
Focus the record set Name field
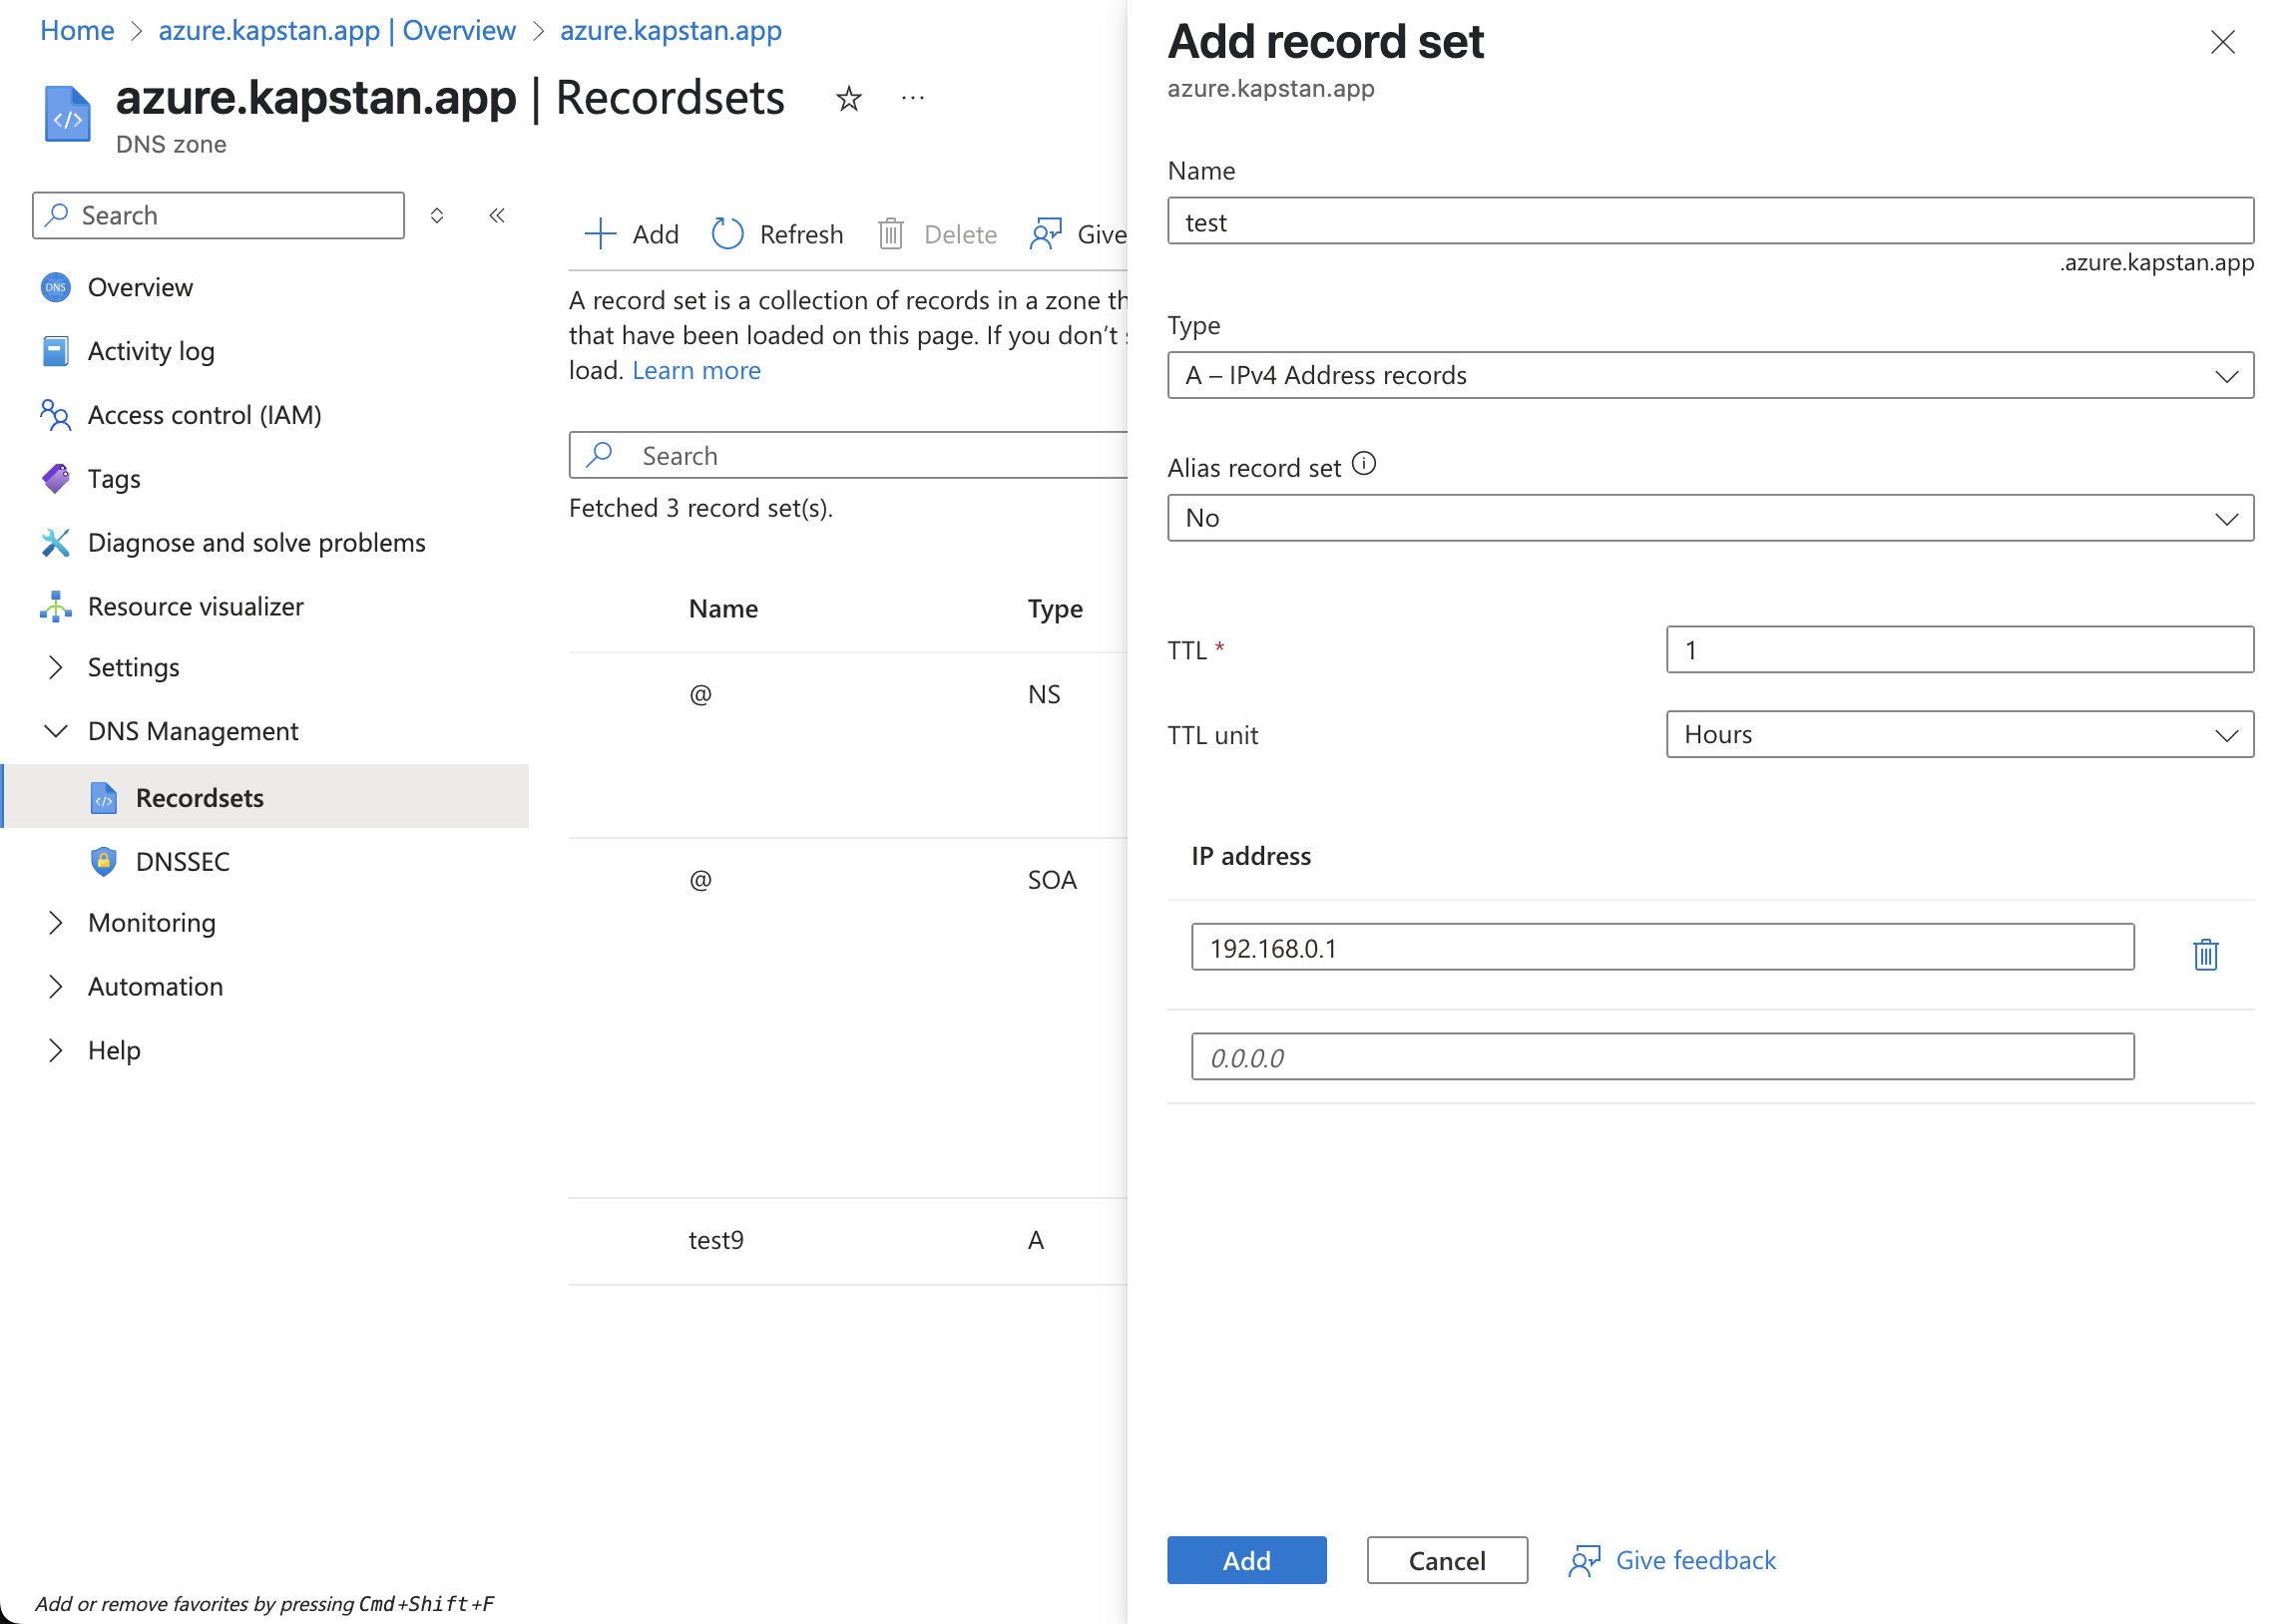(x=1710, y=221)
